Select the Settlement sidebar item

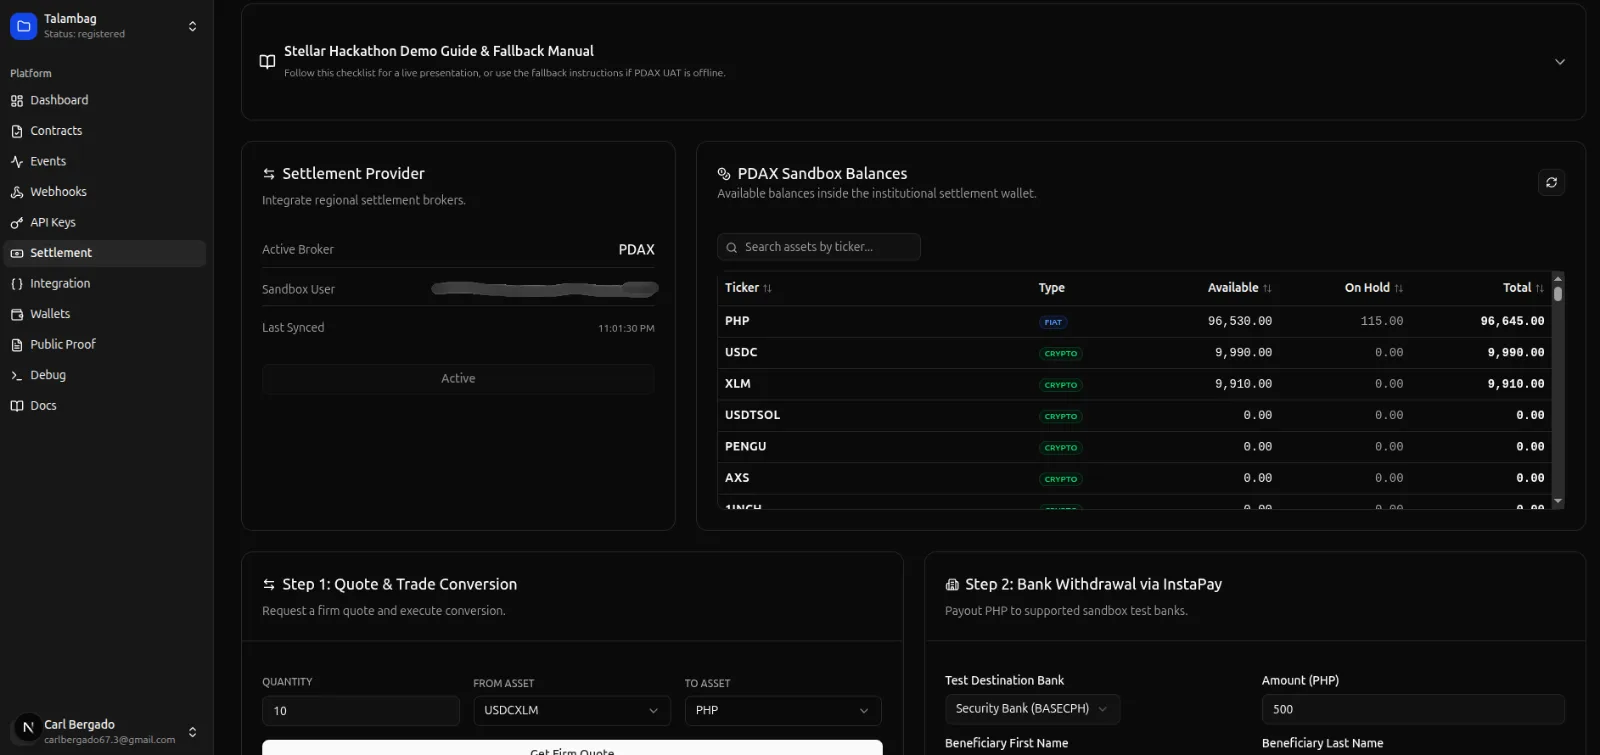105,253
